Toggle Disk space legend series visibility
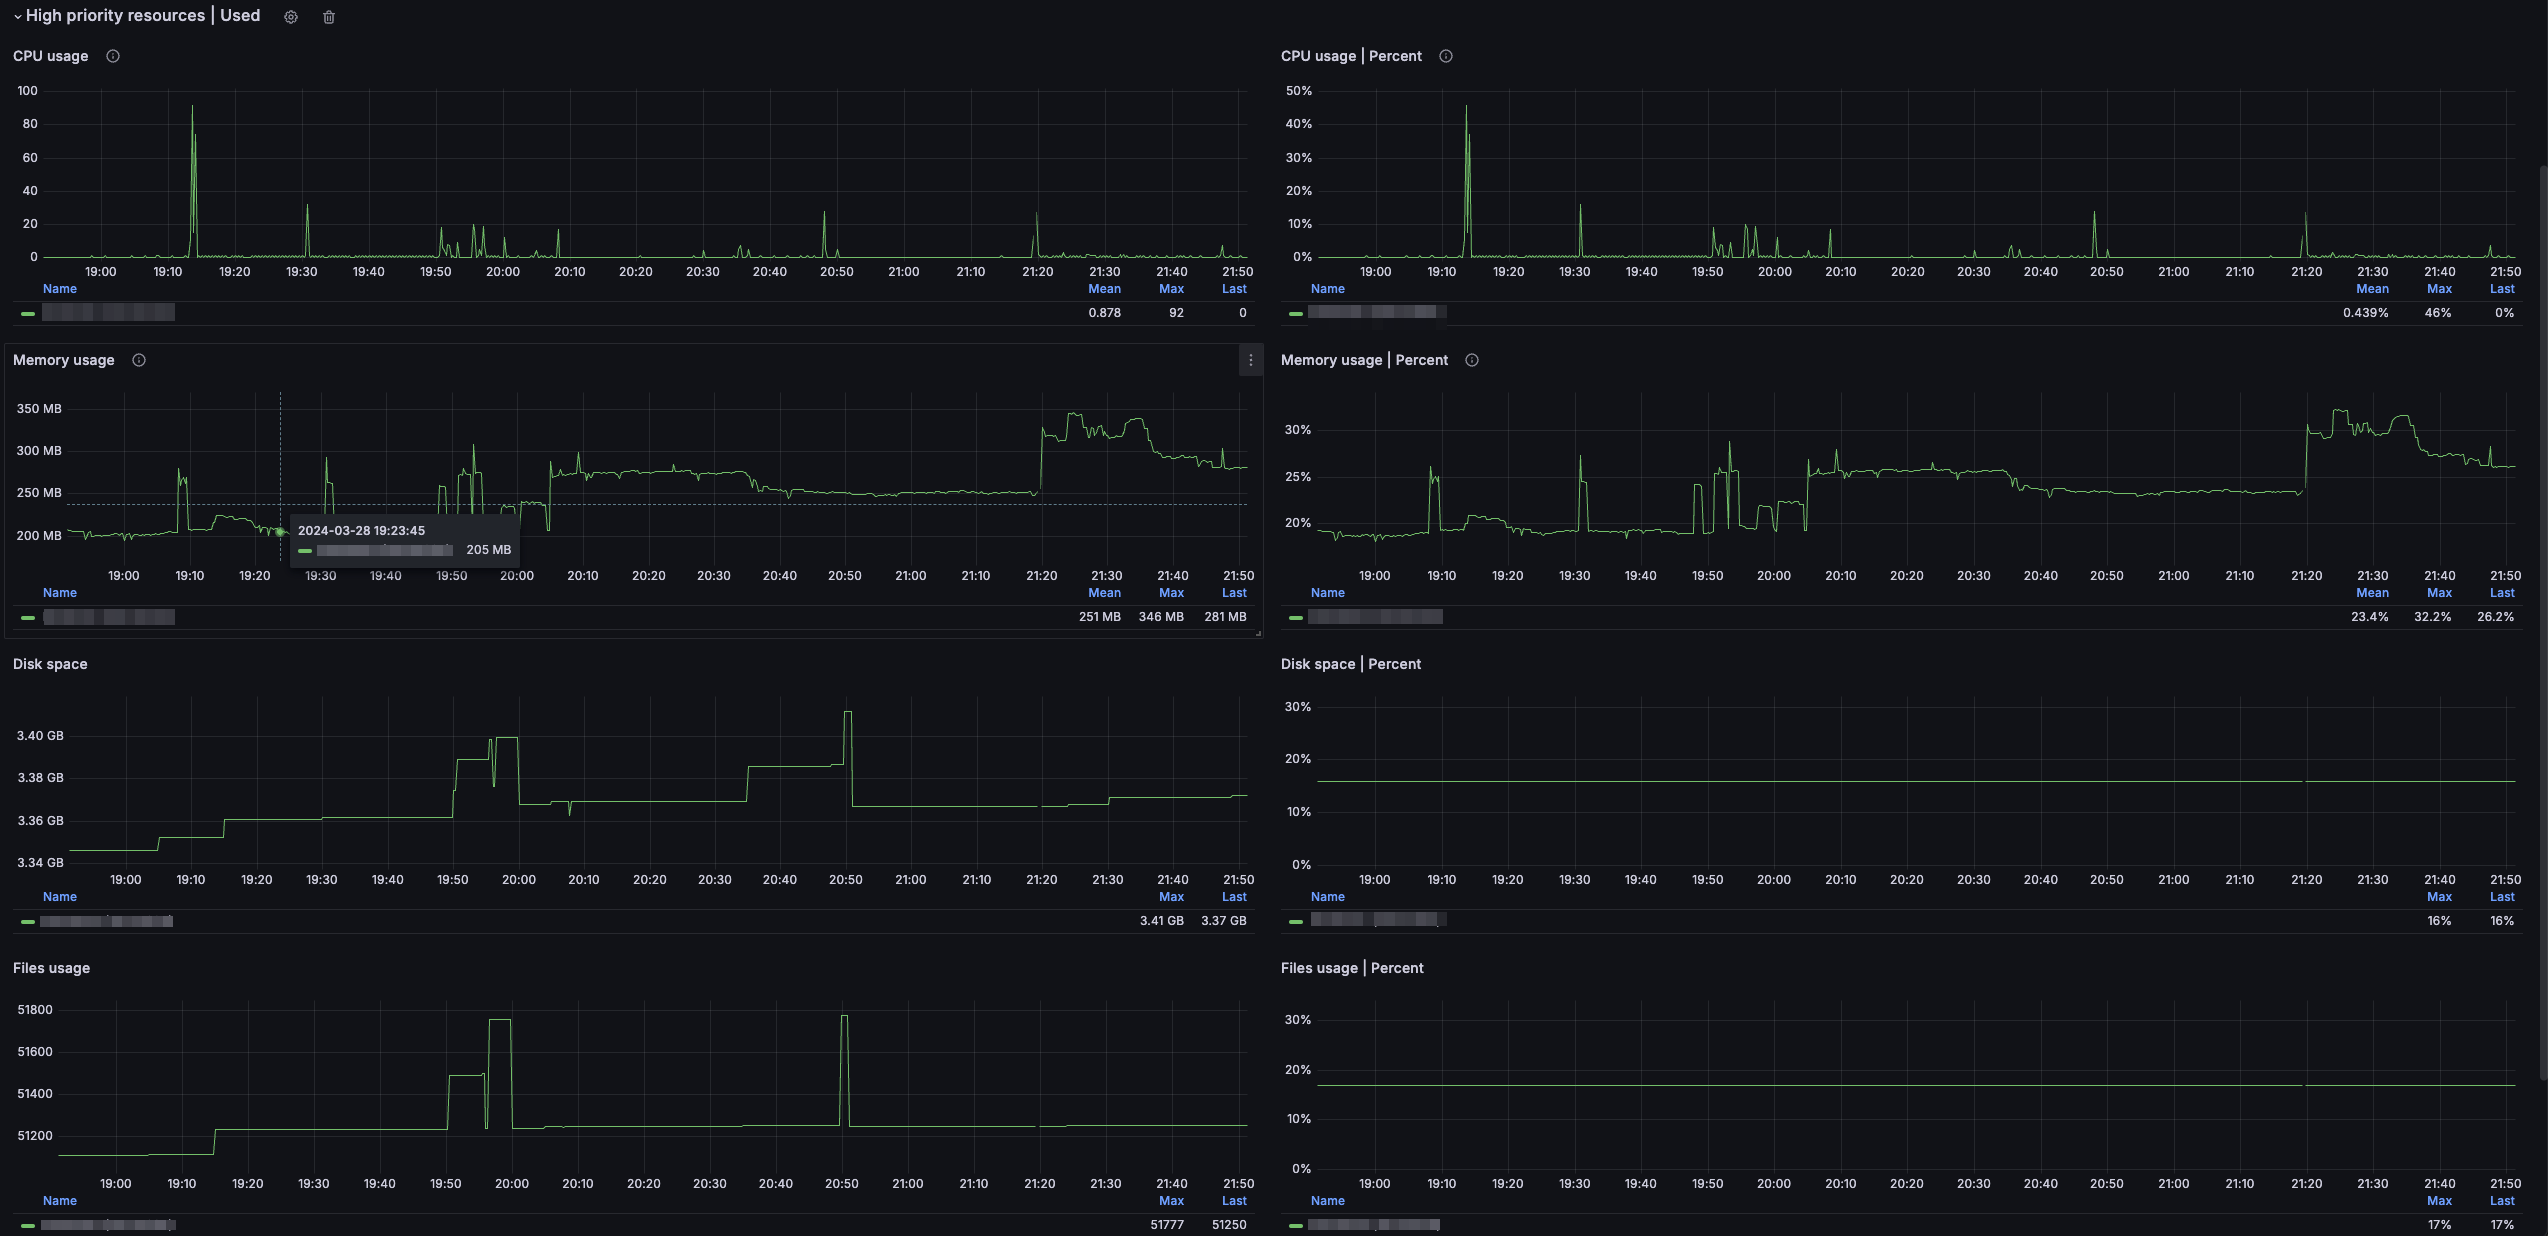The width and height of the screenshot is (2548, 1236). click(106, 921)
